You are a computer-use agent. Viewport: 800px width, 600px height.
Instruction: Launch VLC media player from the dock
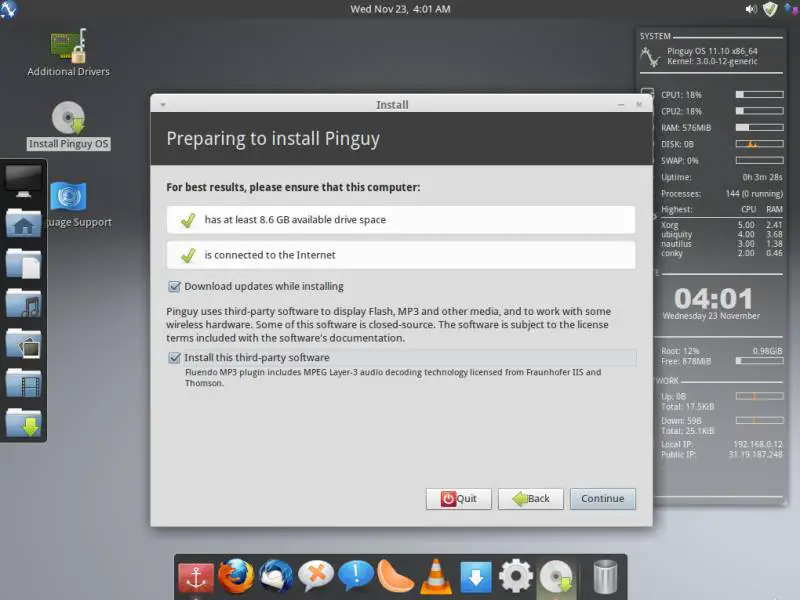point(436,577)
